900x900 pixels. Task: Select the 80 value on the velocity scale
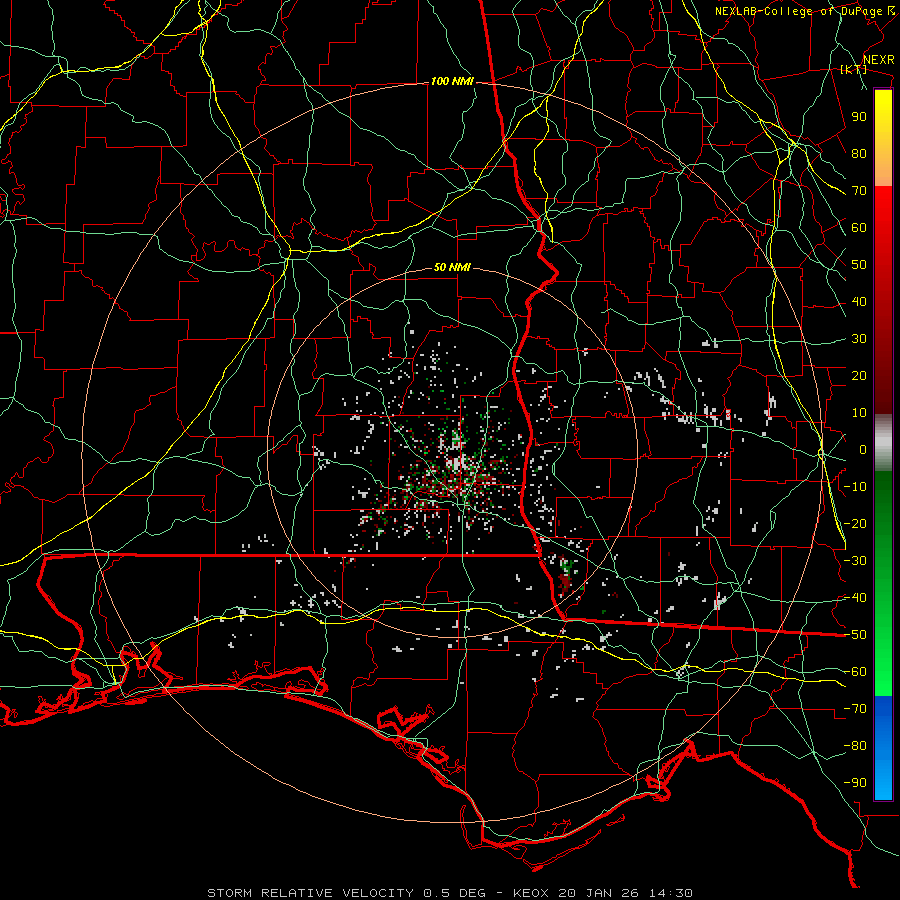click(x=859, y=153)
